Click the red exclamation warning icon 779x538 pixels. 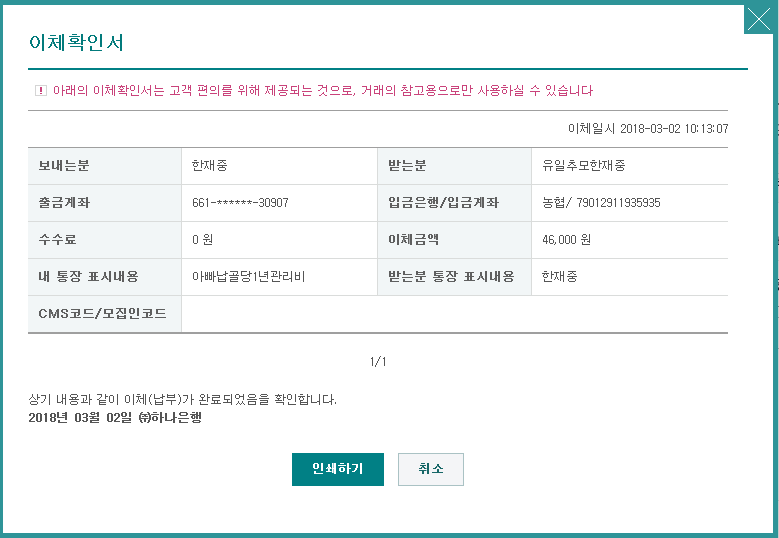click(x=41, y=91)
